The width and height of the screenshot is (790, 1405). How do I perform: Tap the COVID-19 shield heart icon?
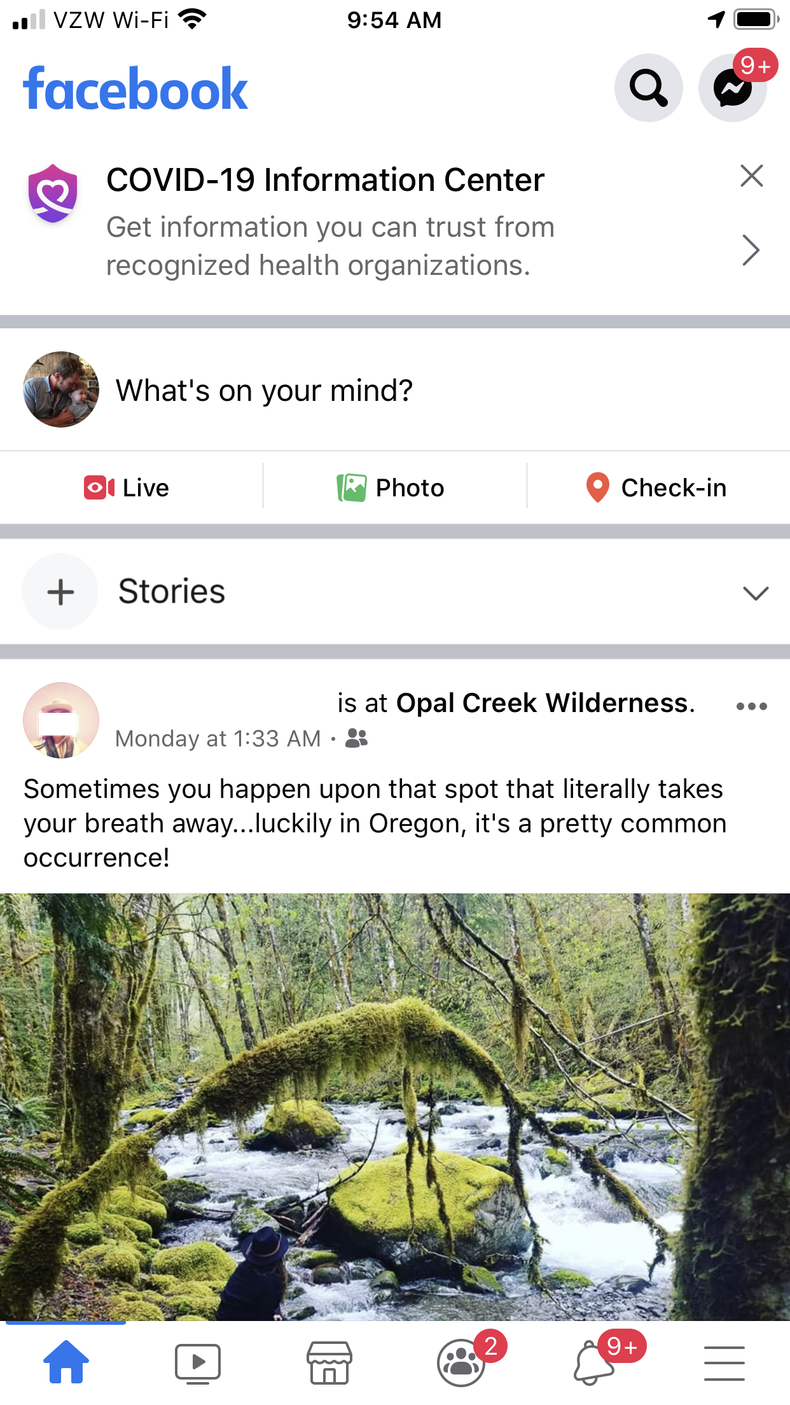tap(53, 193)
